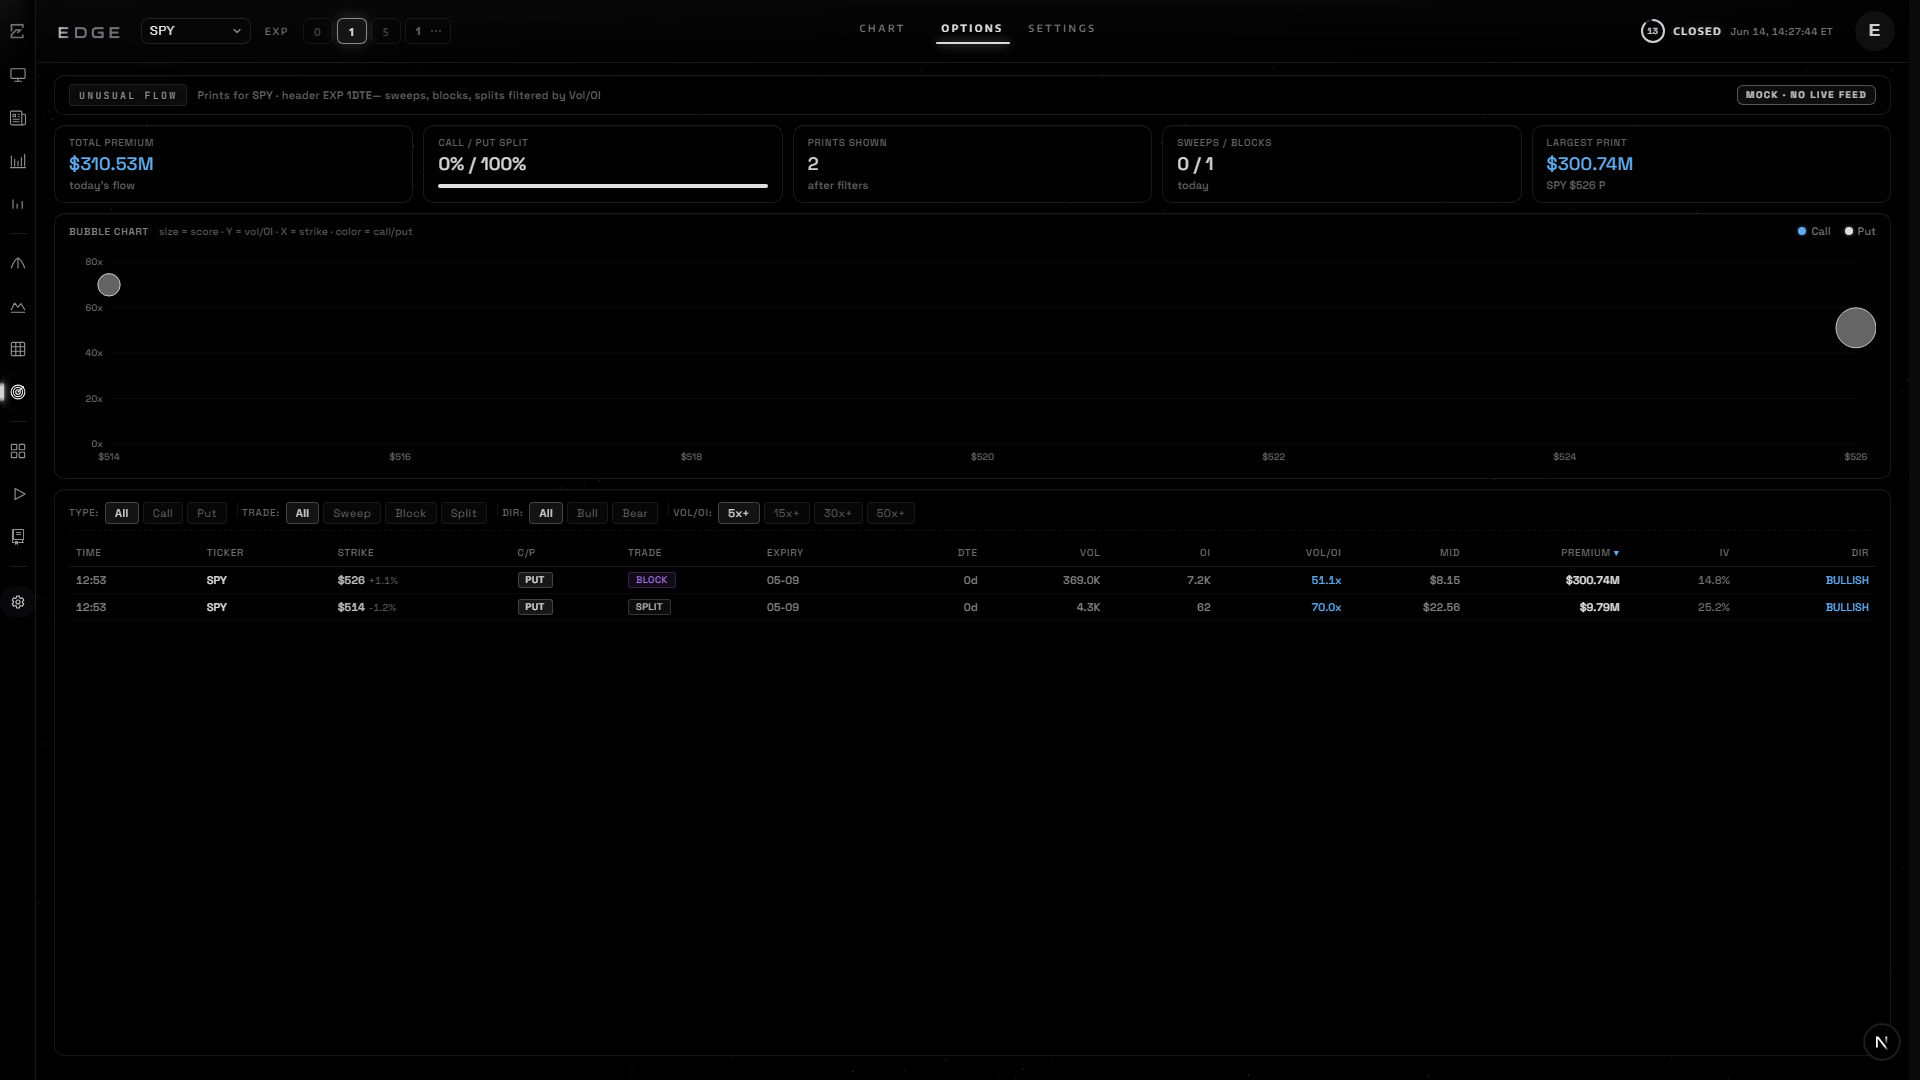Click the VOL/OI column header
The height and width of the screenshot is (1080, 1920).
[x=1323, y=553]
